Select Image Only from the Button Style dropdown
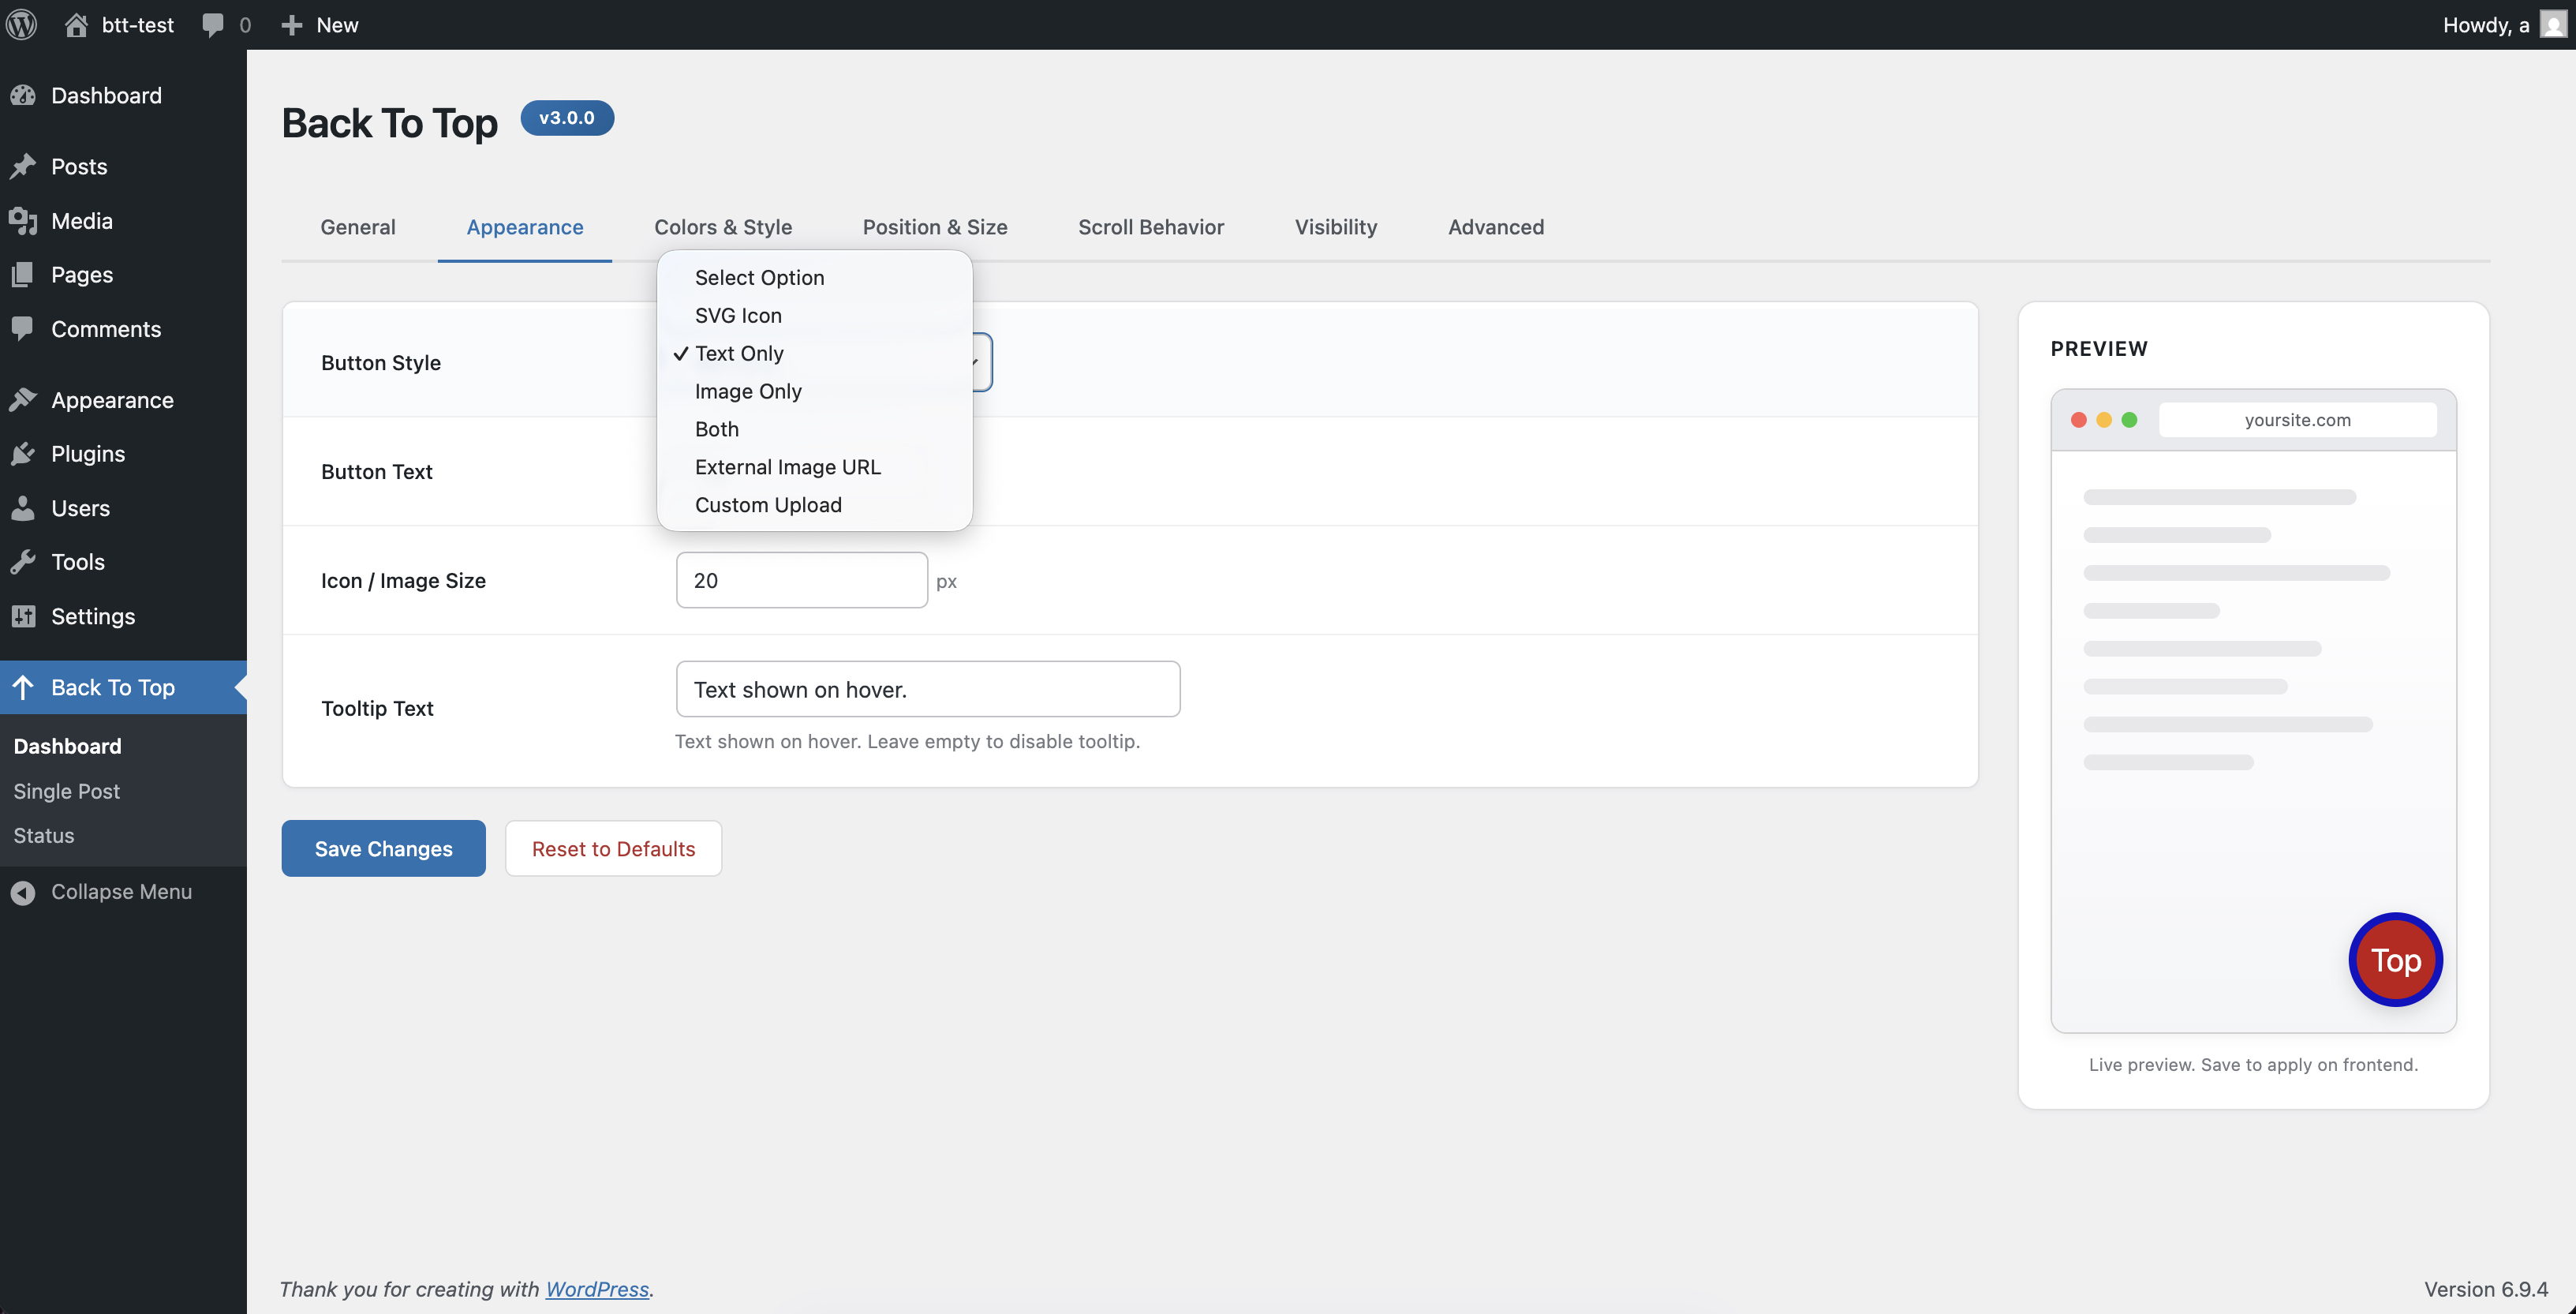Image resolution: width=2576 pixels, height=1314 pixels. 748,391
